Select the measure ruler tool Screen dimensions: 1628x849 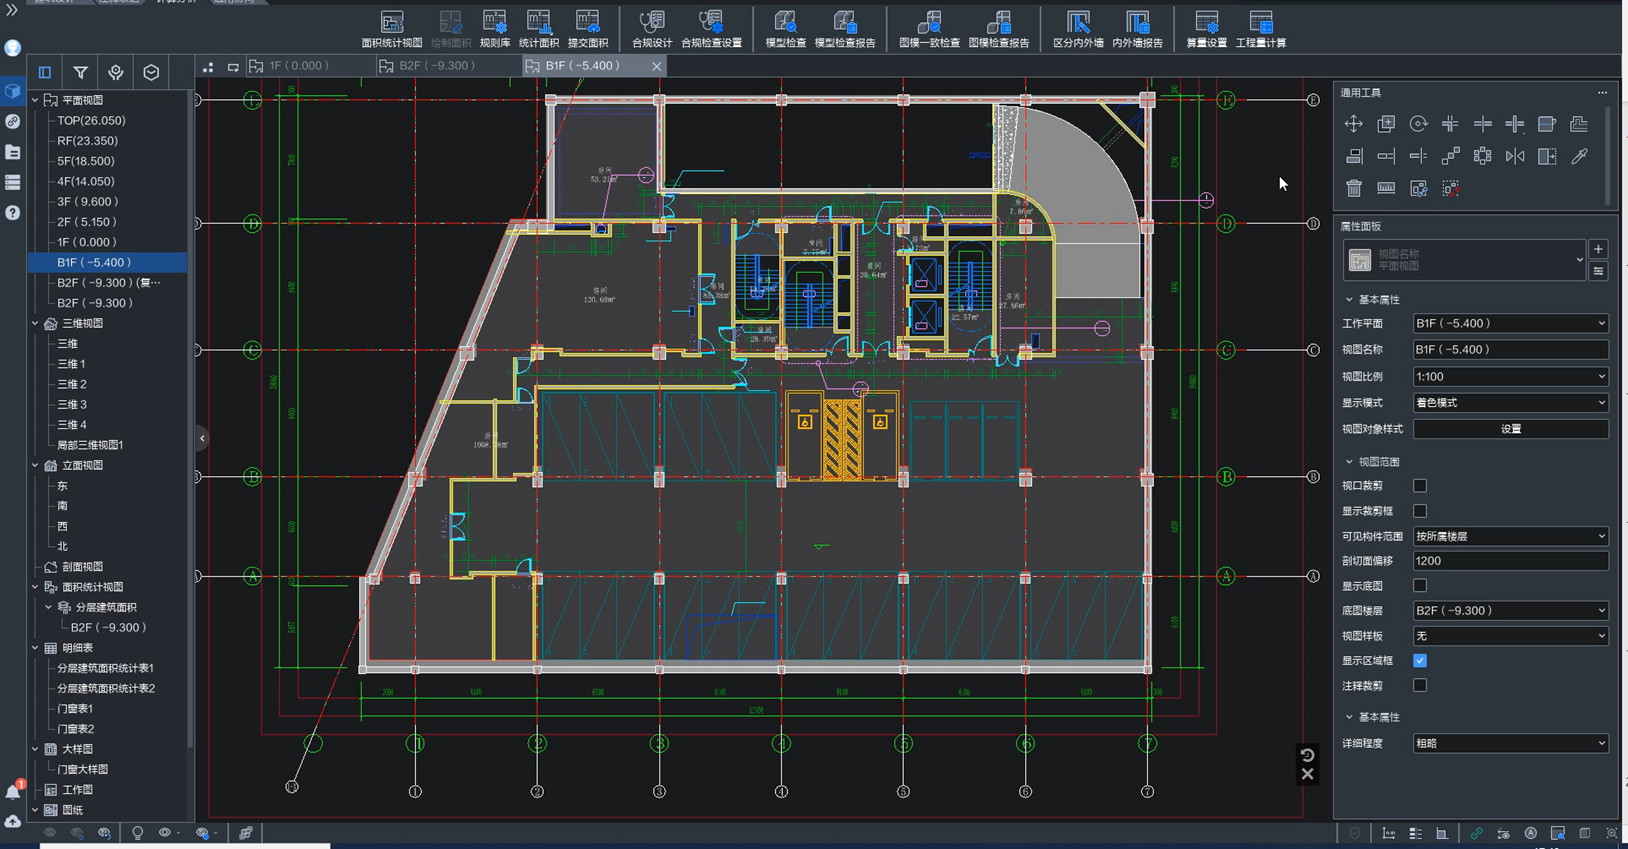pyautogui.click(x=1386, y=188)
